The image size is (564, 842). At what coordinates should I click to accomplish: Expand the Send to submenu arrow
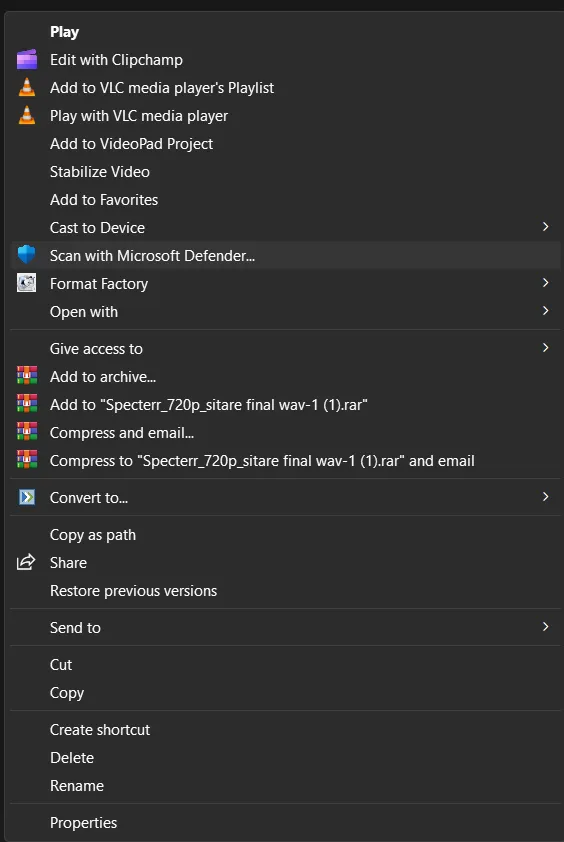[545, 627]
